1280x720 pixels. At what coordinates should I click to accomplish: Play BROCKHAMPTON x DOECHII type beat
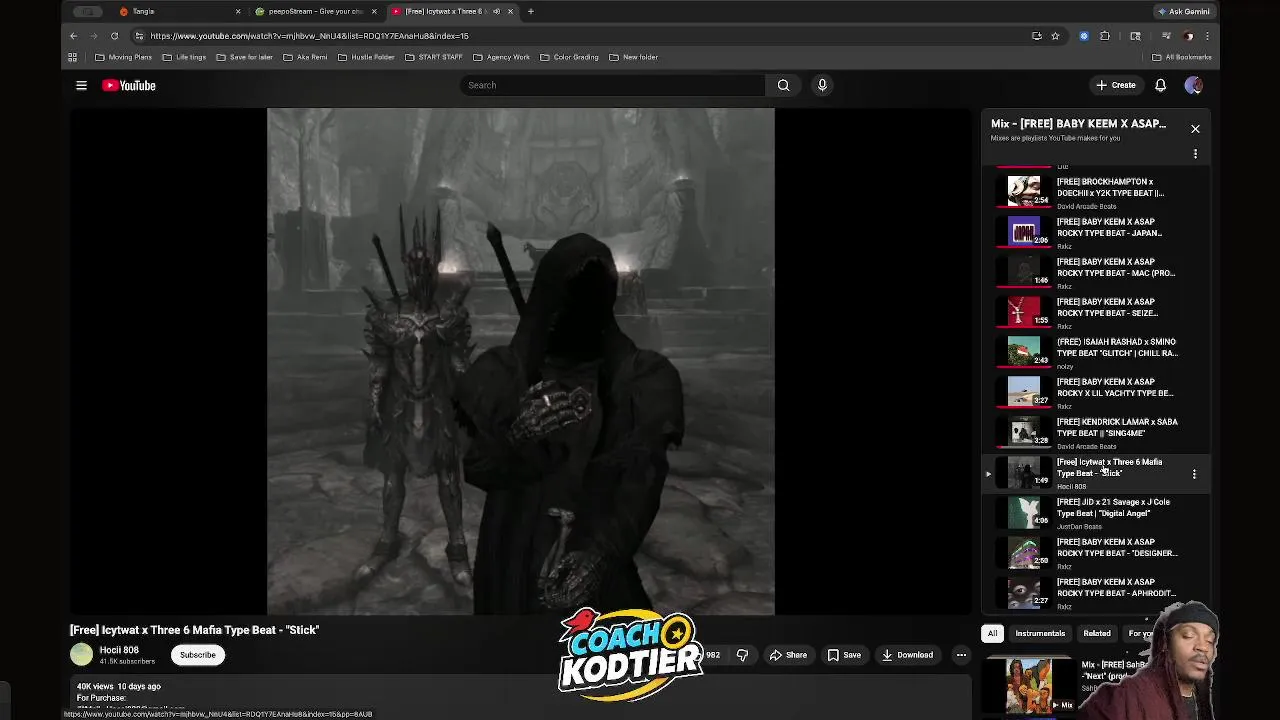1095,191
